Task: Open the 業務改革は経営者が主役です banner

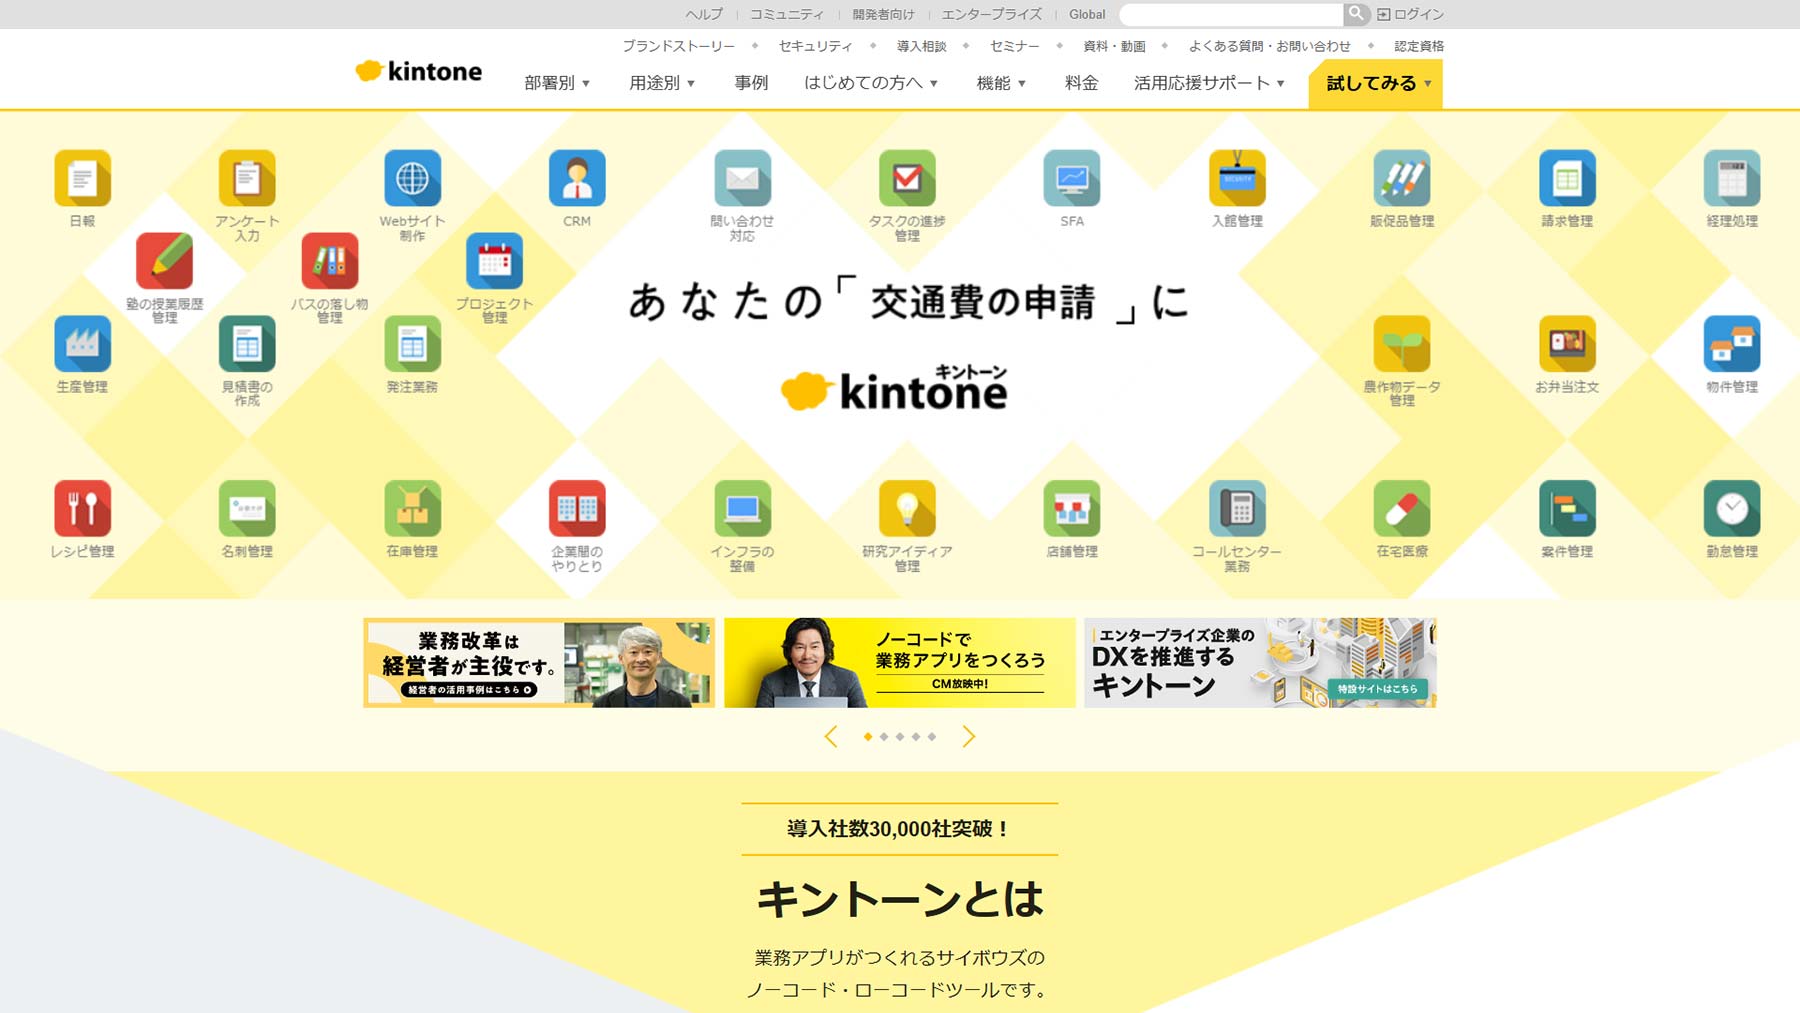Action: pyautogui.click(x=539, y=663)
